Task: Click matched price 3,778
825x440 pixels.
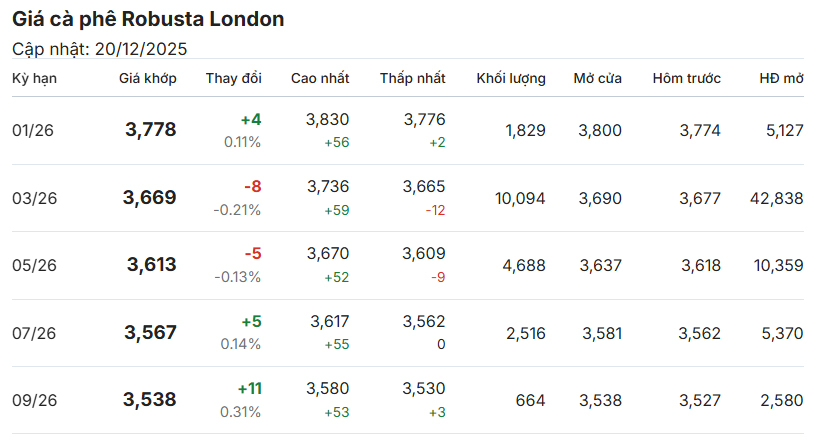Action: pos(150,130)
